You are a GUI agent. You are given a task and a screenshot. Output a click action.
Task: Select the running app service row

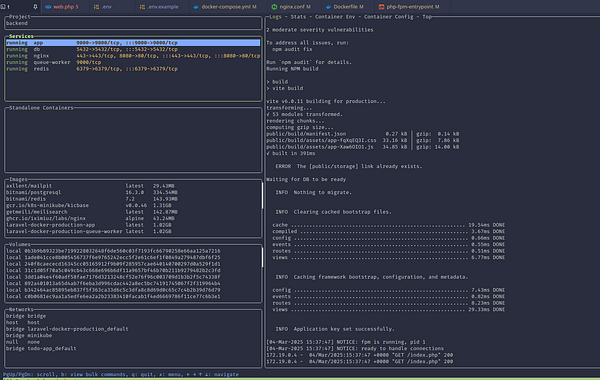(133, 43)
